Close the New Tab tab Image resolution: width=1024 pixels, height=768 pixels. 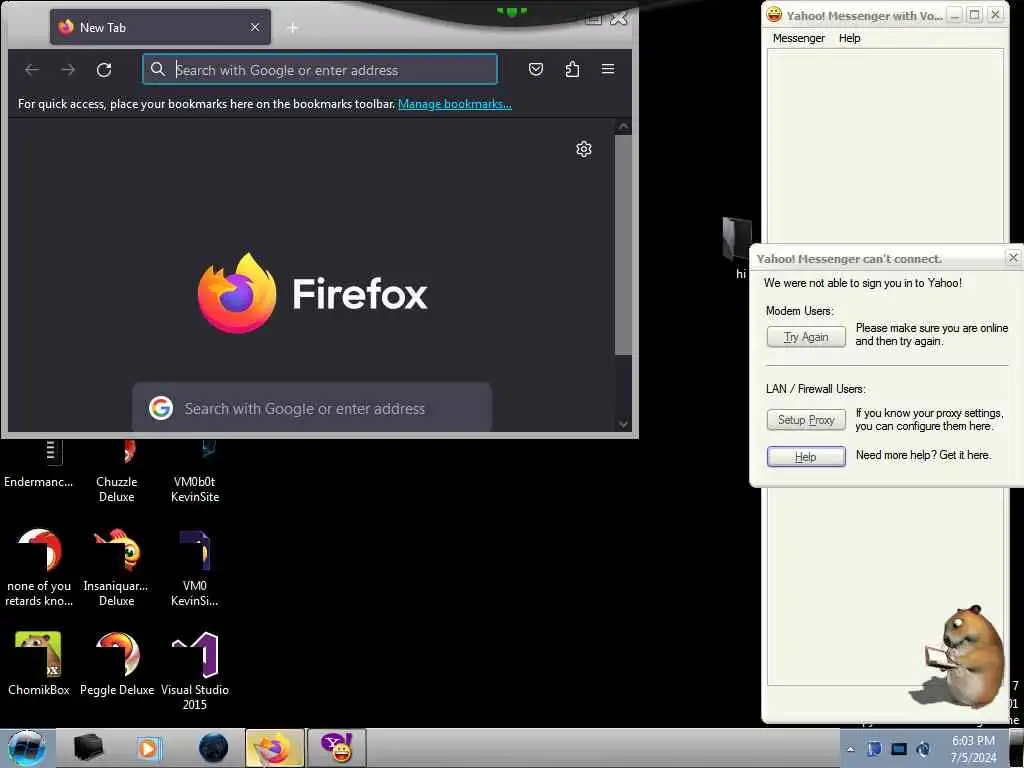(x=255, y=27)
